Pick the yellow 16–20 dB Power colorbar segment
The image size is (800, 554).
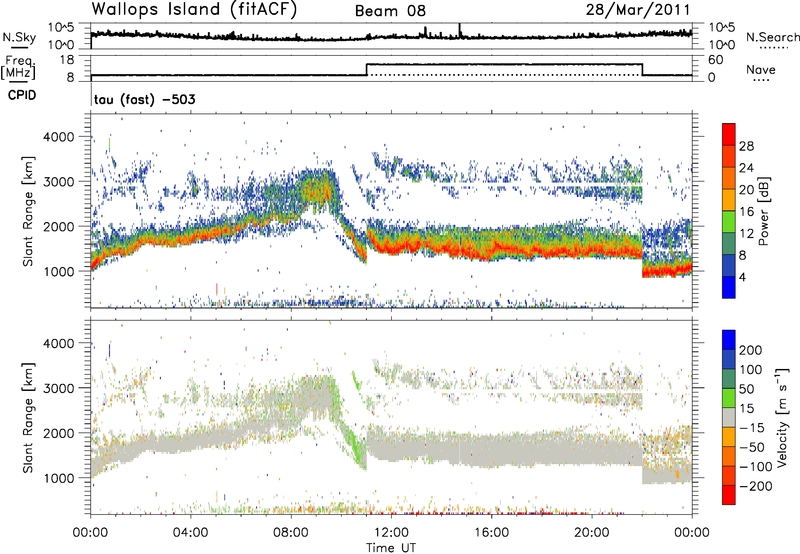tap(729, 199)
